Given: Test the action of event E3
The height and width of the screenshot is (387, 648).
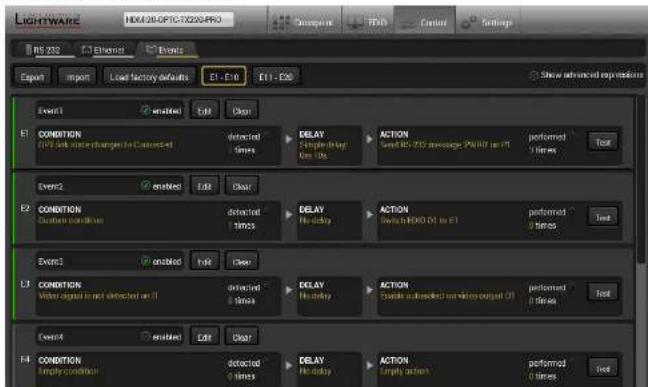Looking at the screenshot, I should [x=603, y=293].
